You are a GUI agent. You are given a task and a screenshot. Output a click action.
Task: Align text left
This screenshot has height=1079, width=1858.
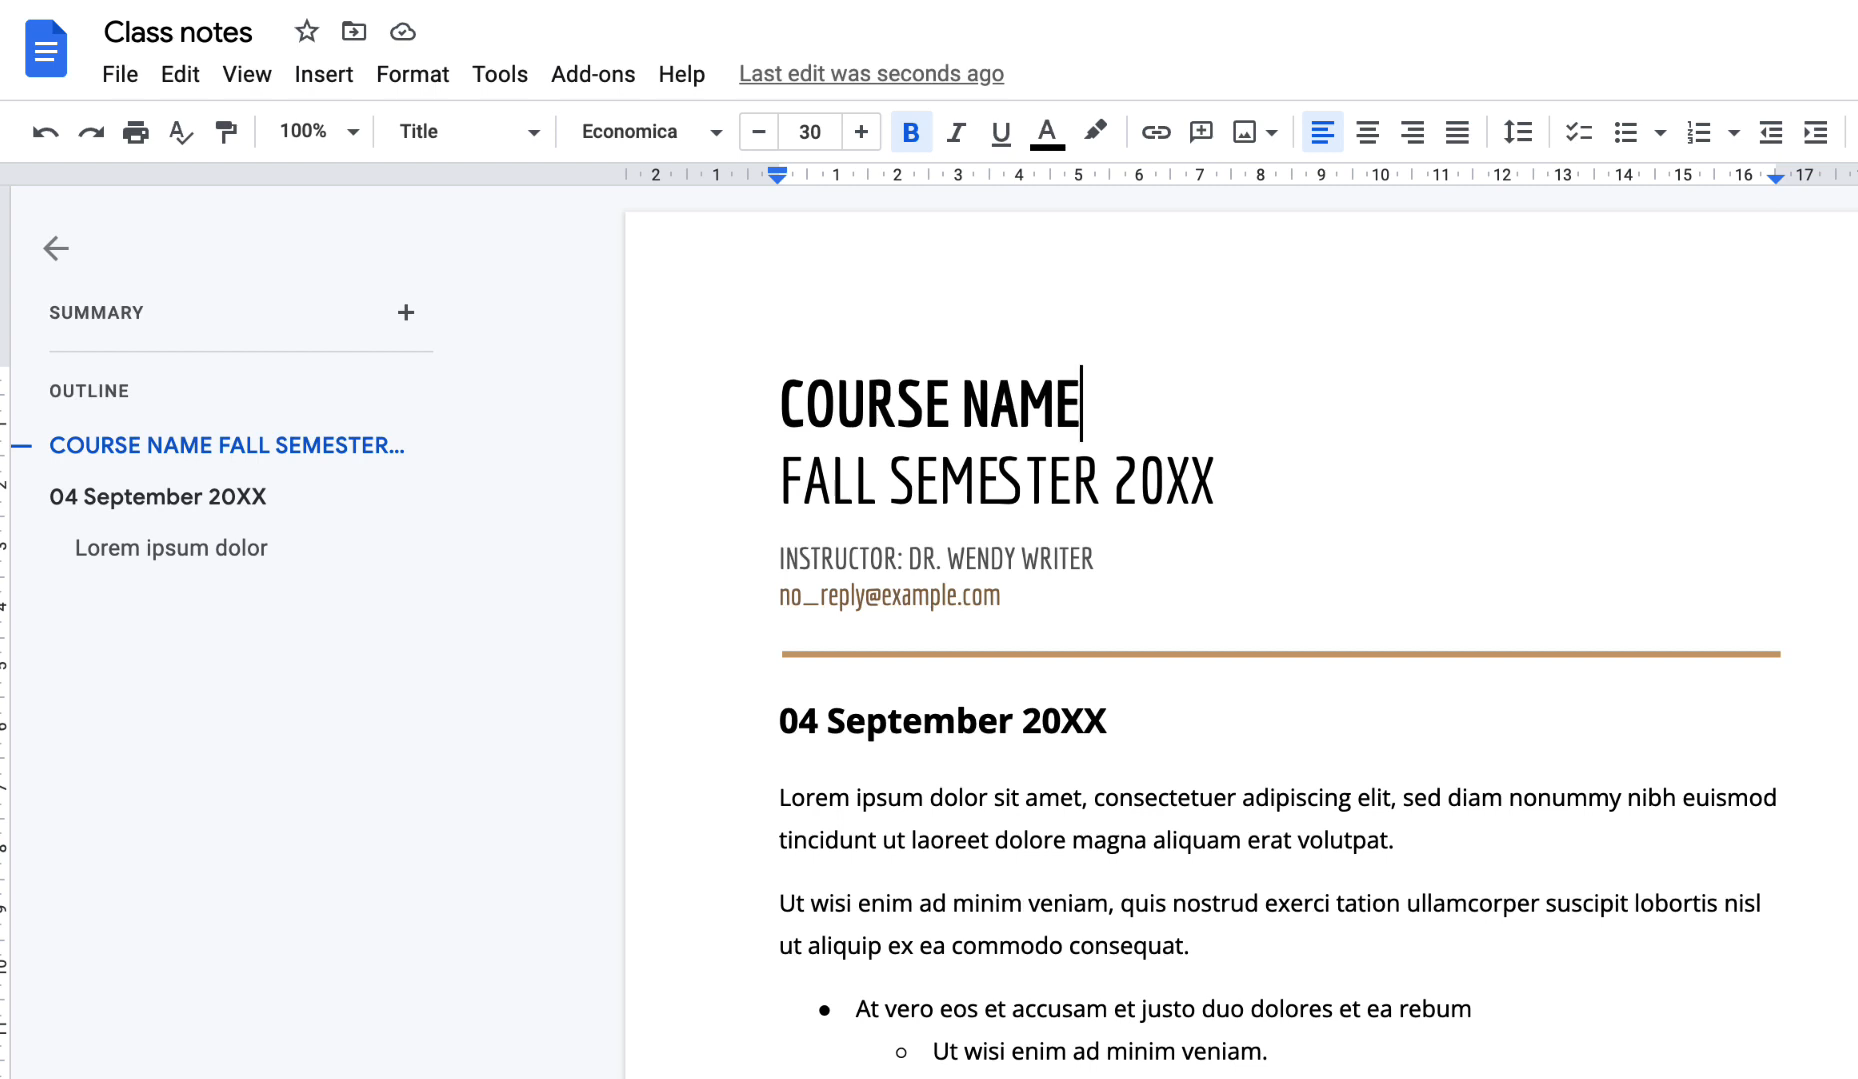click(1322, 132)
